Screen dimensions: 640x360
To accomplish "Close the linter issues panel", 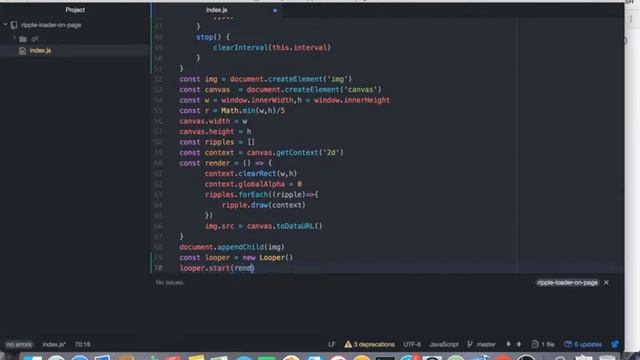I will (x=606, y=282).
